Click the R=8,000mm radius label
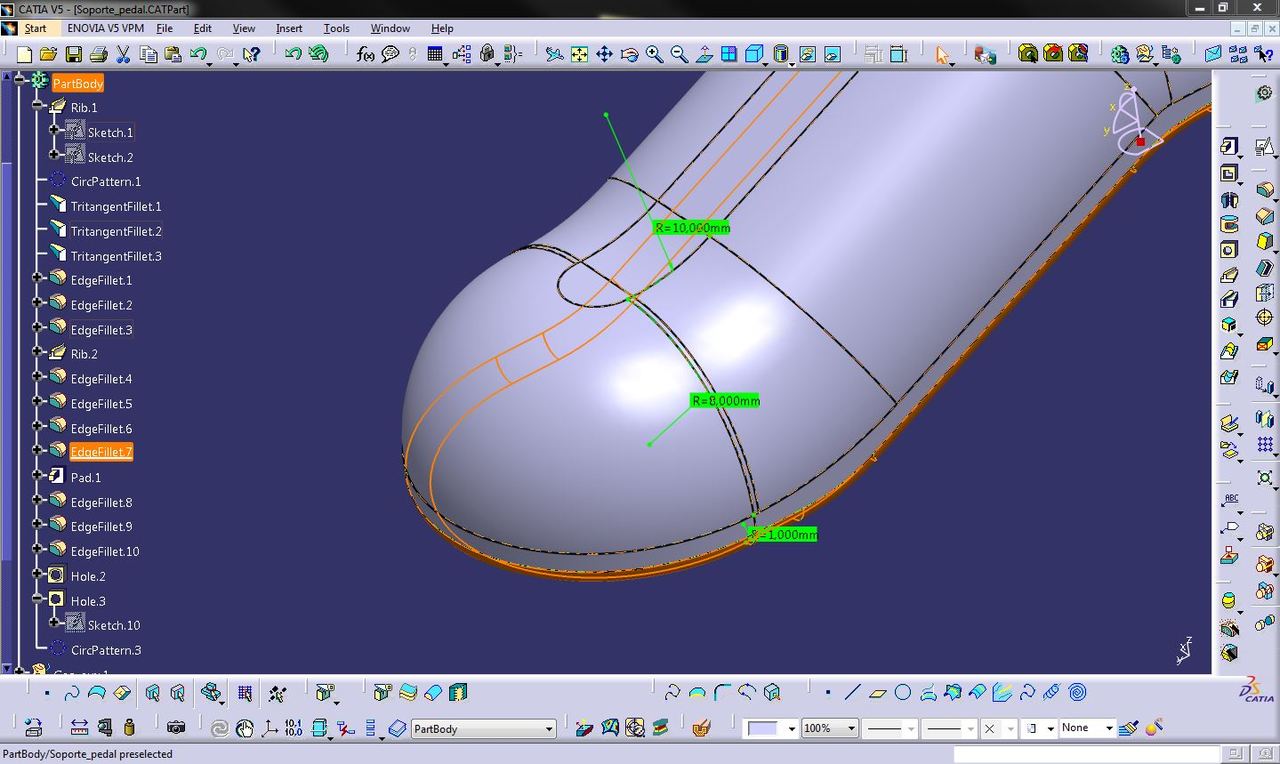1280x764 pixels. (725, 401)
